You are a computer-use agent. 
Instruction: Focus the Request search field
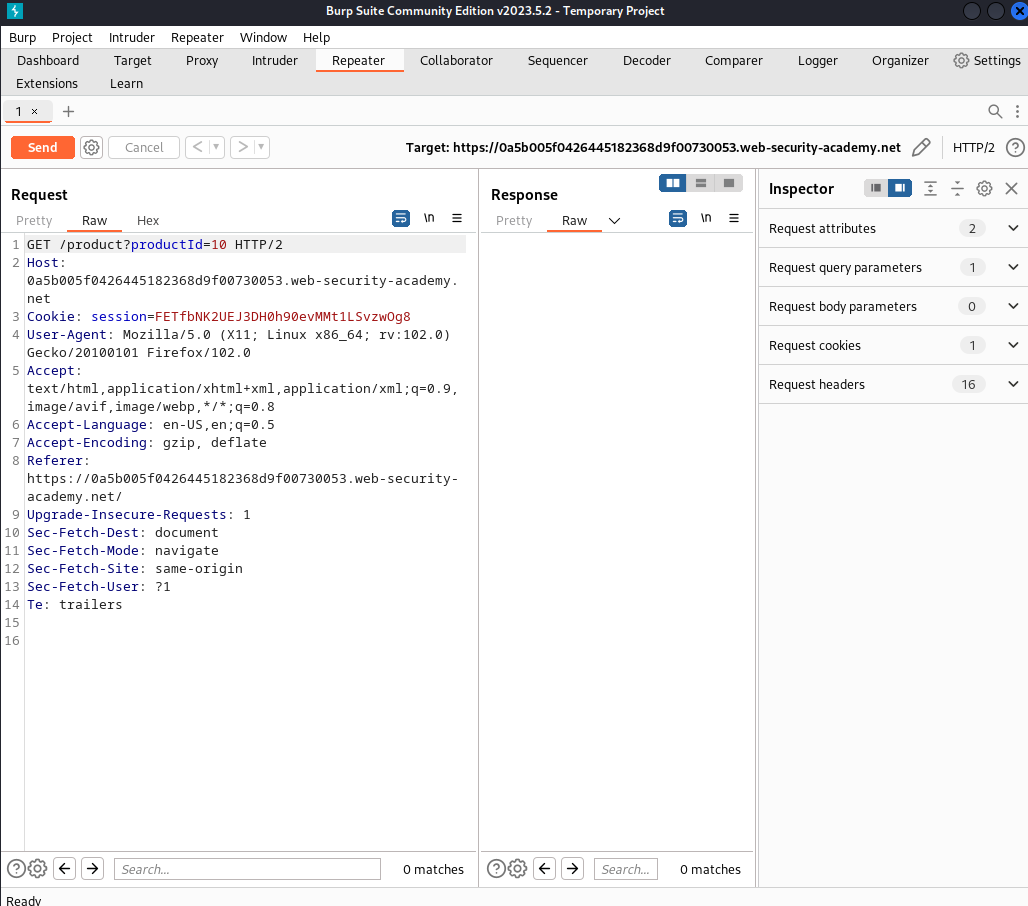pos(247,869)
